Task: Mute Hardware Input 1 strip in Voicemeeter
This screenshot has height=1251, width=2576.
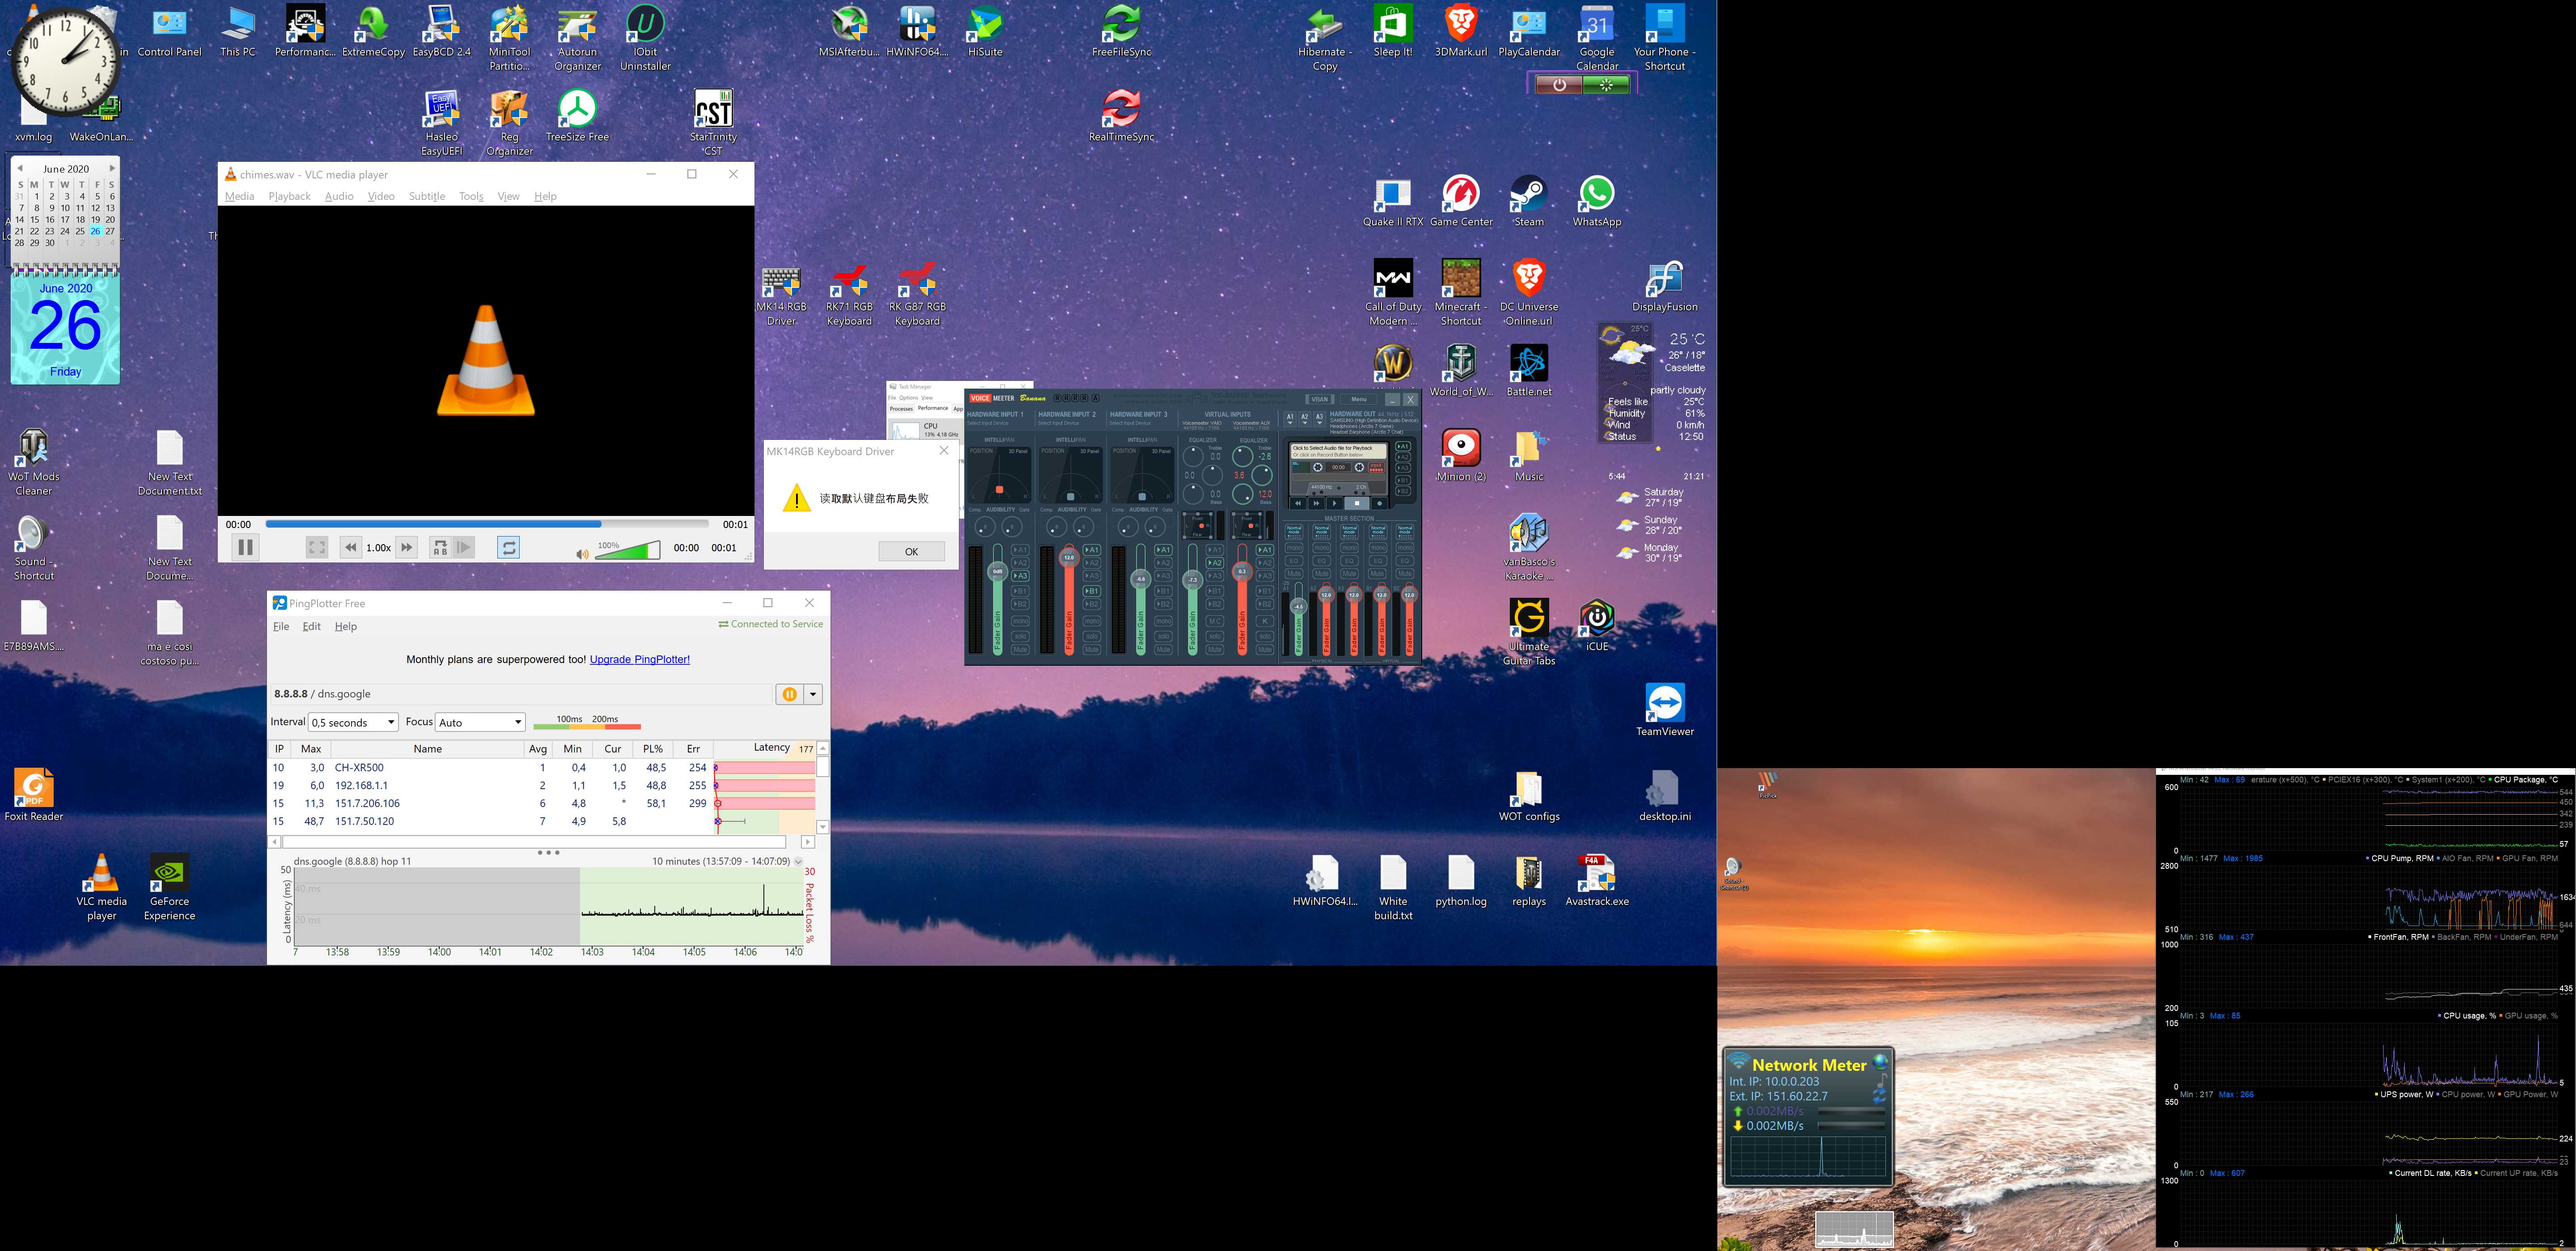Action: (1020, 650)
